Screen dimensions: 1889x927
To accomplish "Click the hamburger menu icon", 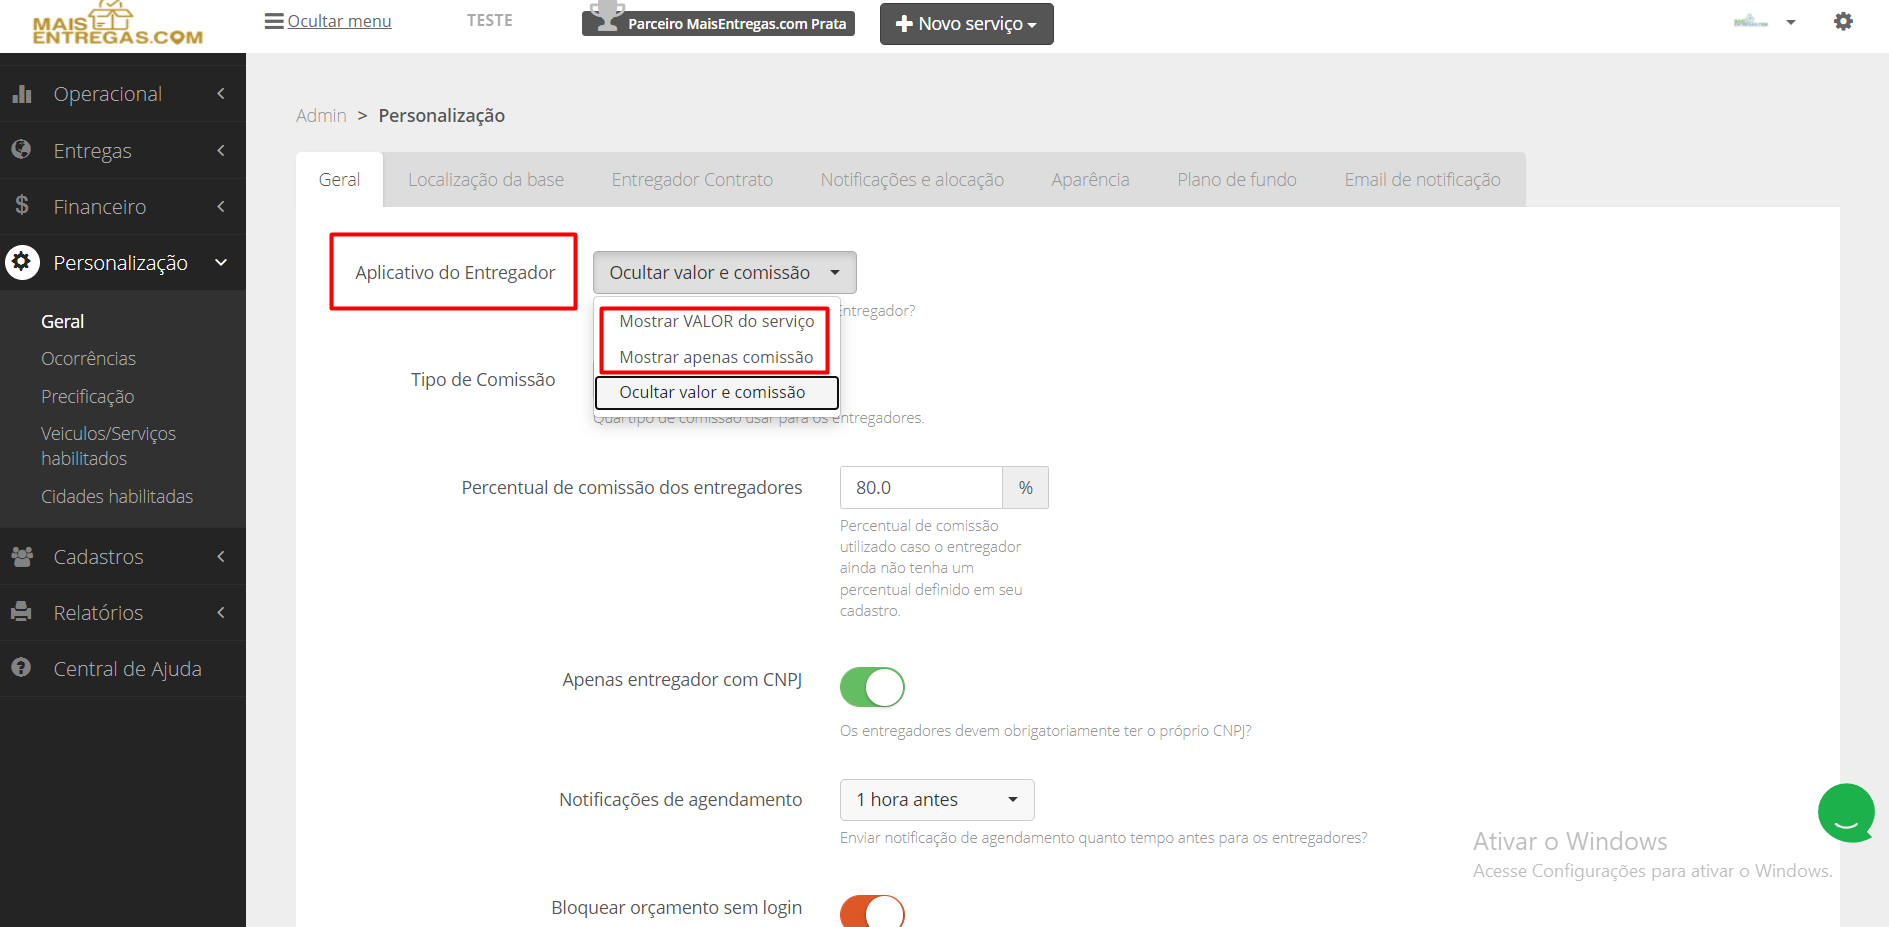I will pos(274,21).
